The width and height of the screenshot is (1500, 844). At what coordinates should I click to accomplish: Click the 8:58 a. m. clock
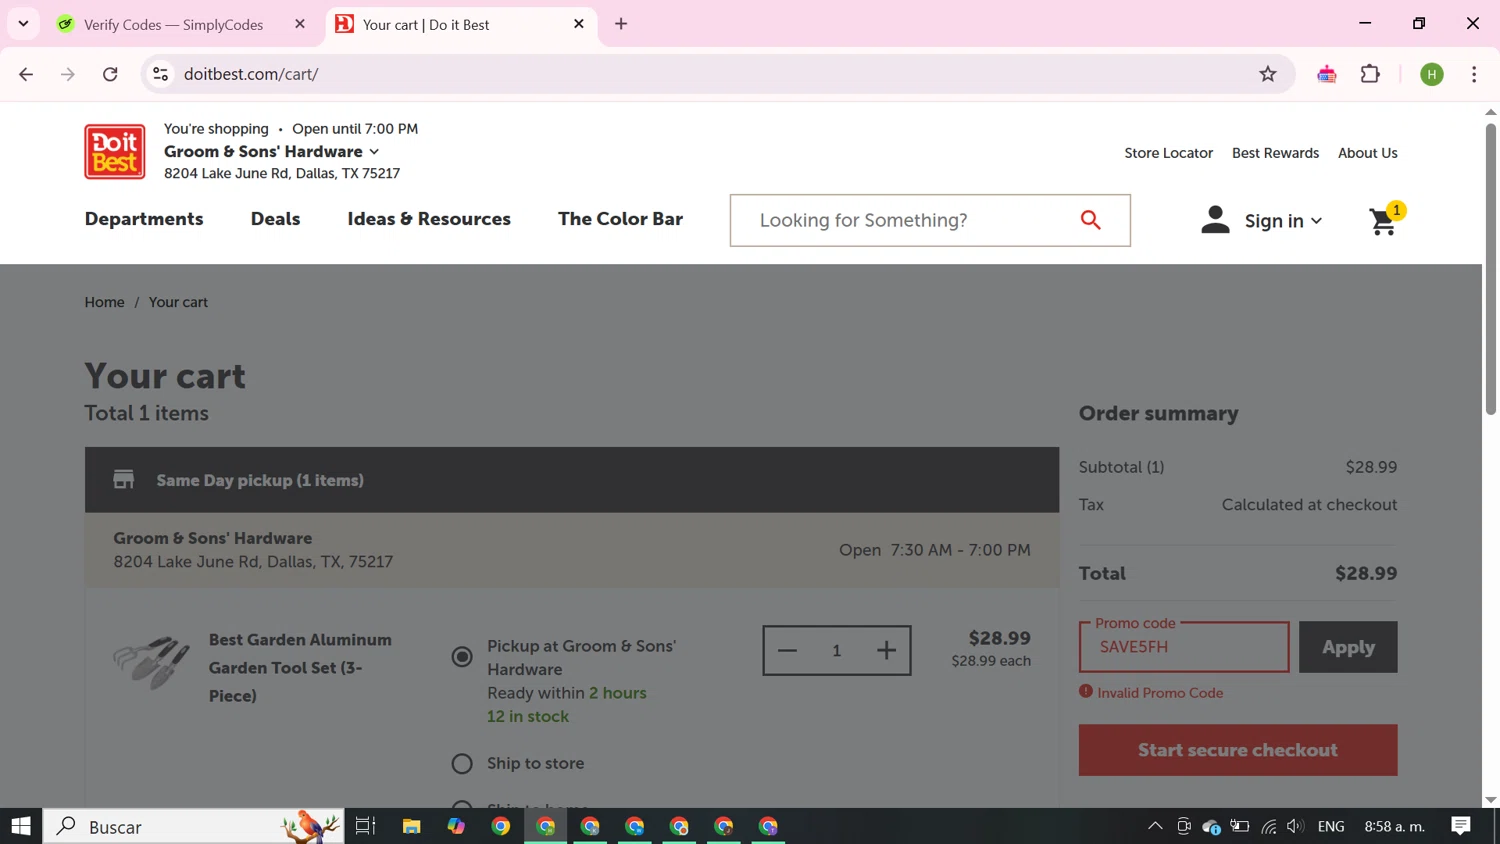click(1395, 826)
